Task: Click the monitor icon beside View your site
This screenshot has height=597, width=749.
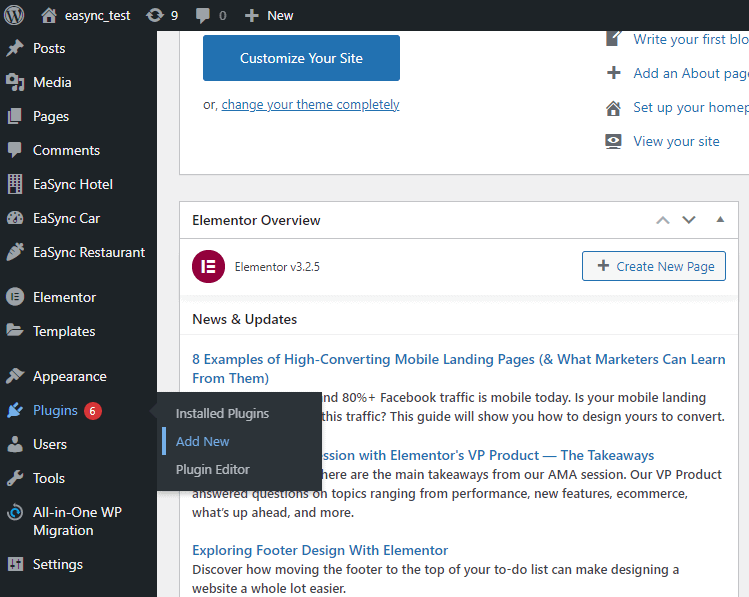Action: (613, 141)
